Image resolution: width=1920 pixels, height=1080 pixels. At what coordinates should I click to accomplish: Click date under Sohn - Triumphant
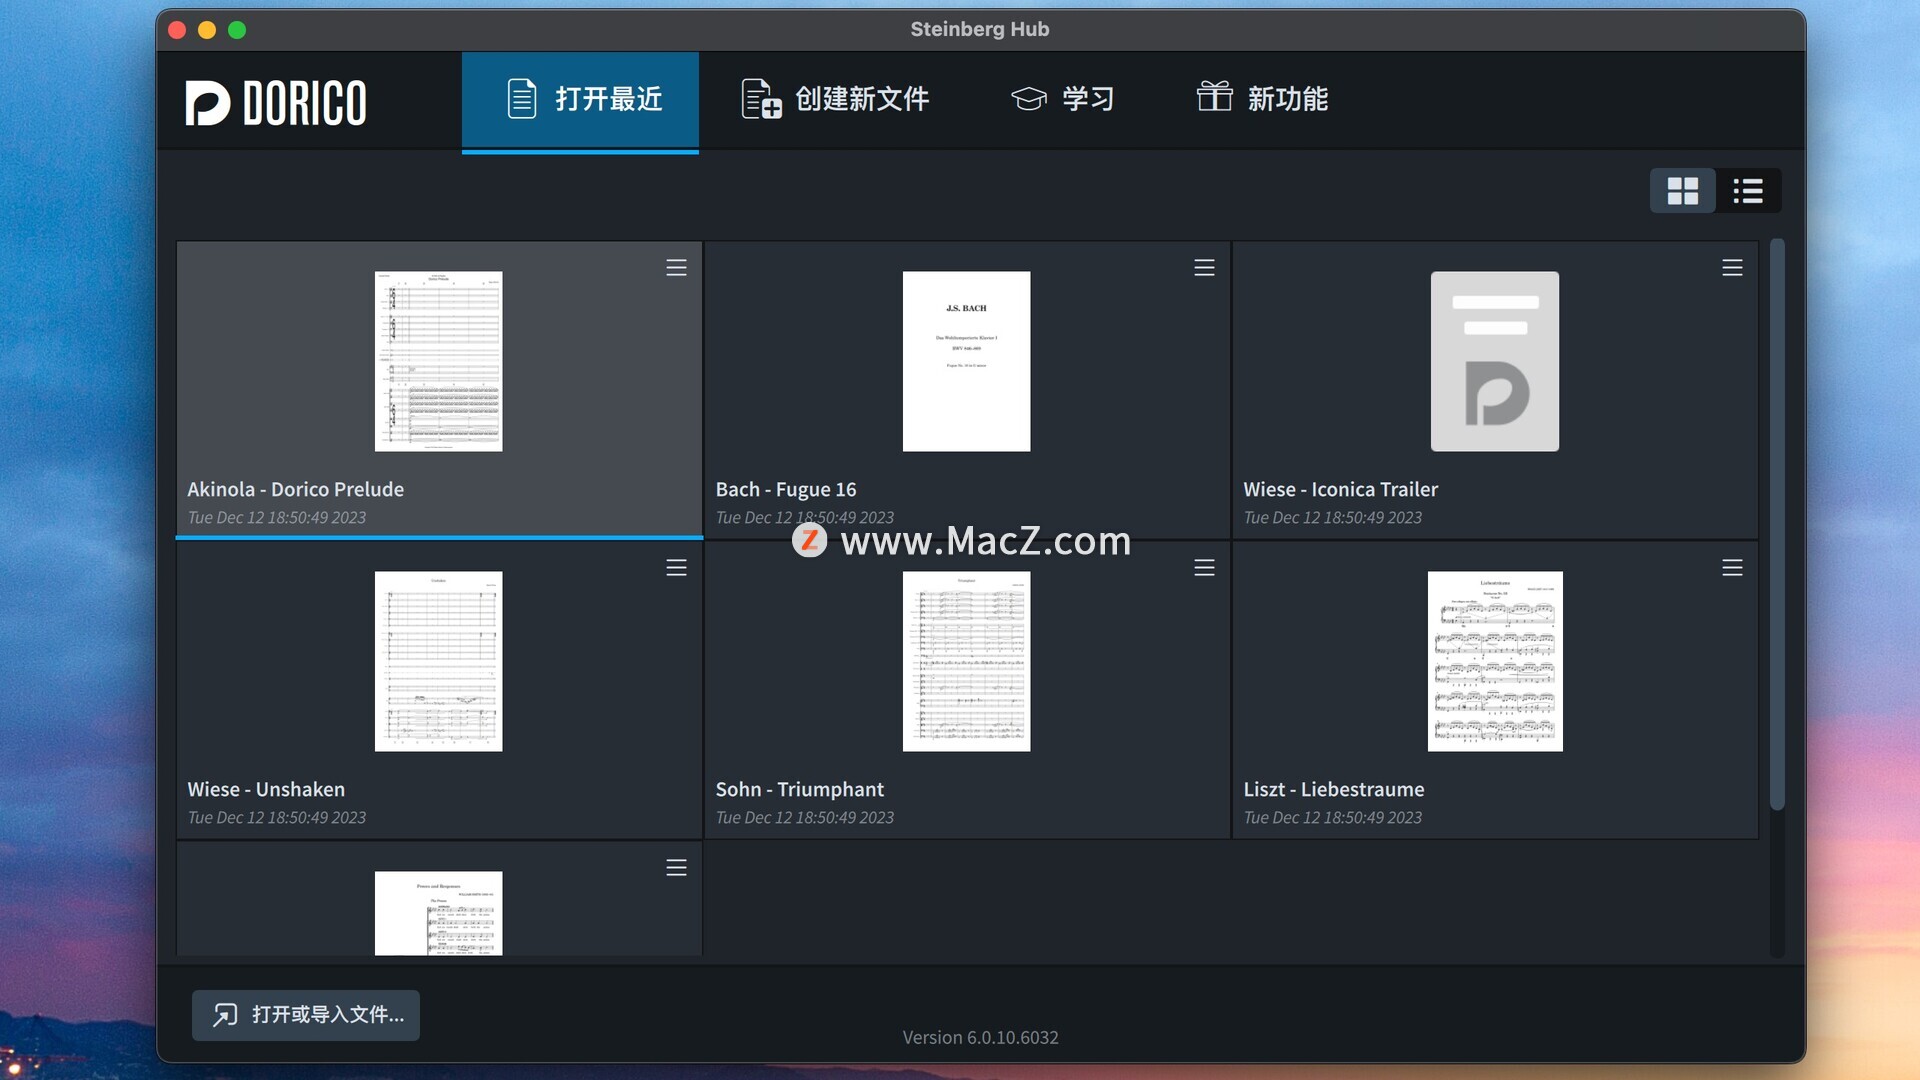(x=805, y=818)
